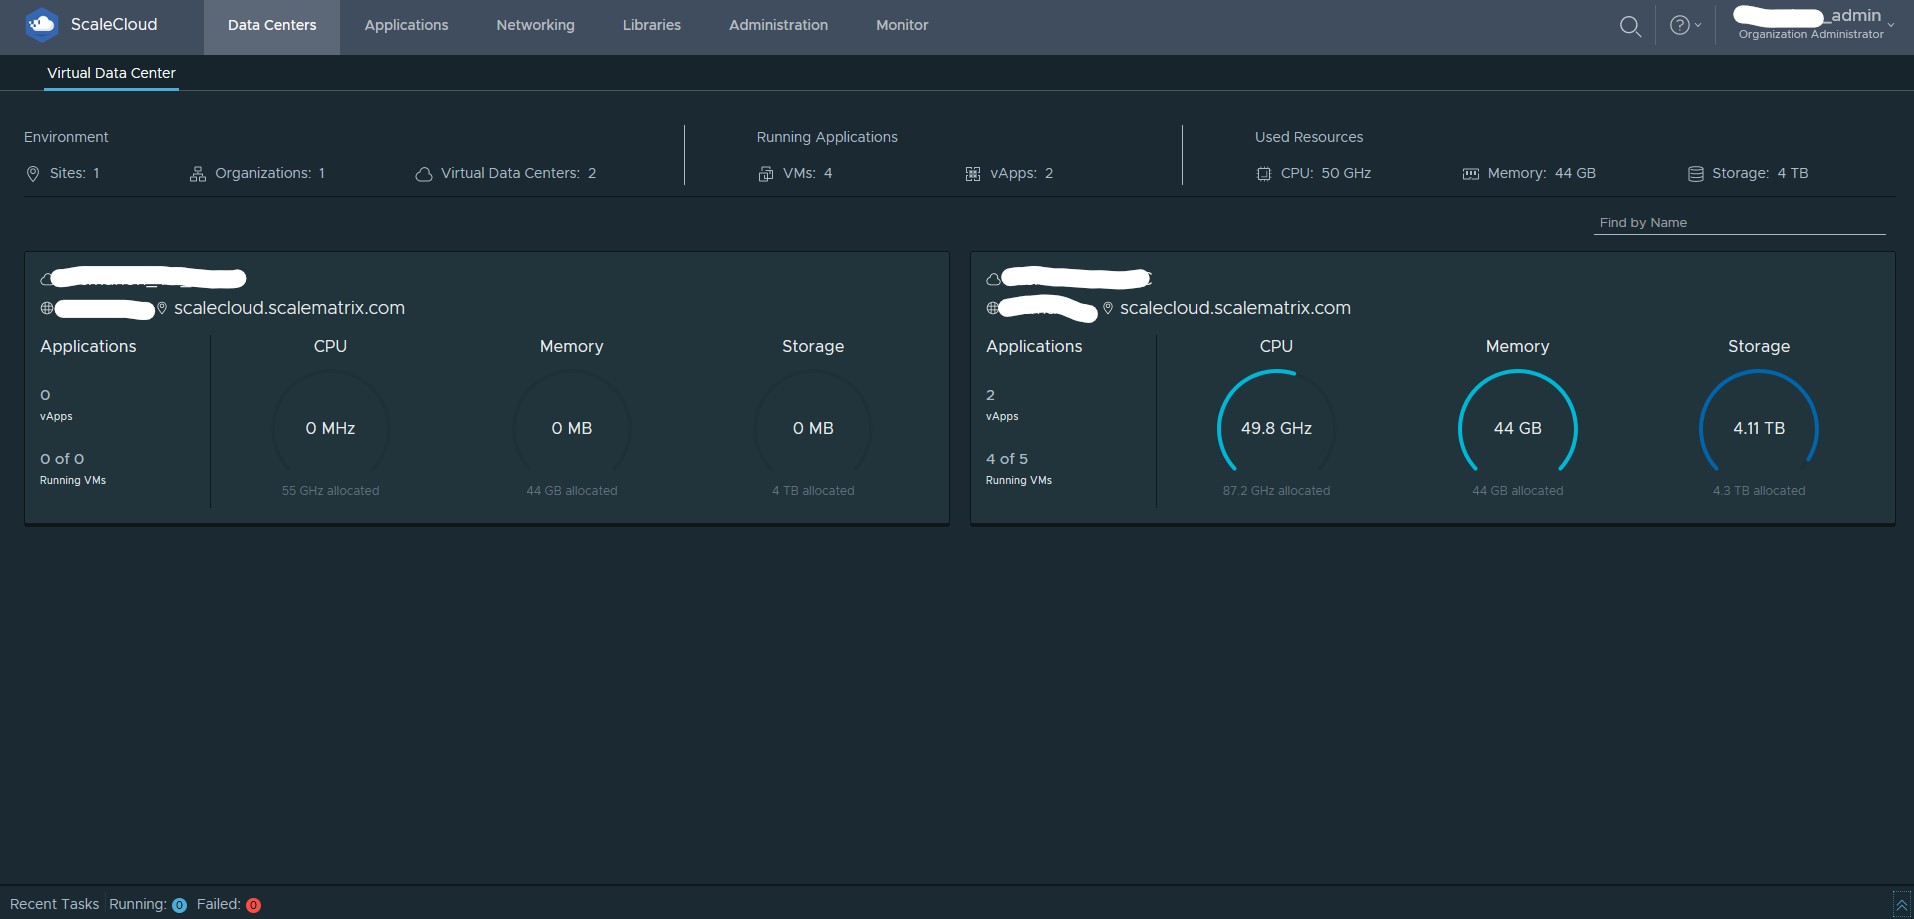Click the ScaleCloud logo icon
Image resolution: width=1914 pixels, height=919 pixels.
click(42, 25)
